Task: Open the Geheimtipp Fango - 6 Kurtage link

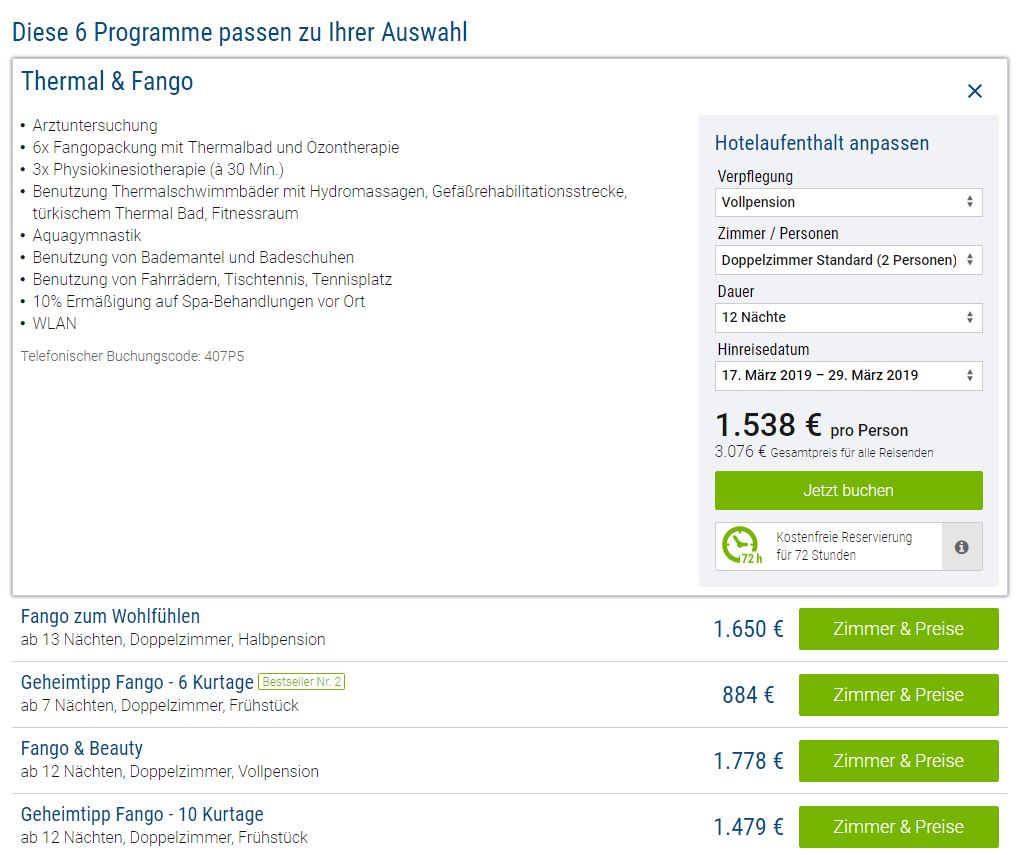Action: pyautogui.click(x=137, y=682)
